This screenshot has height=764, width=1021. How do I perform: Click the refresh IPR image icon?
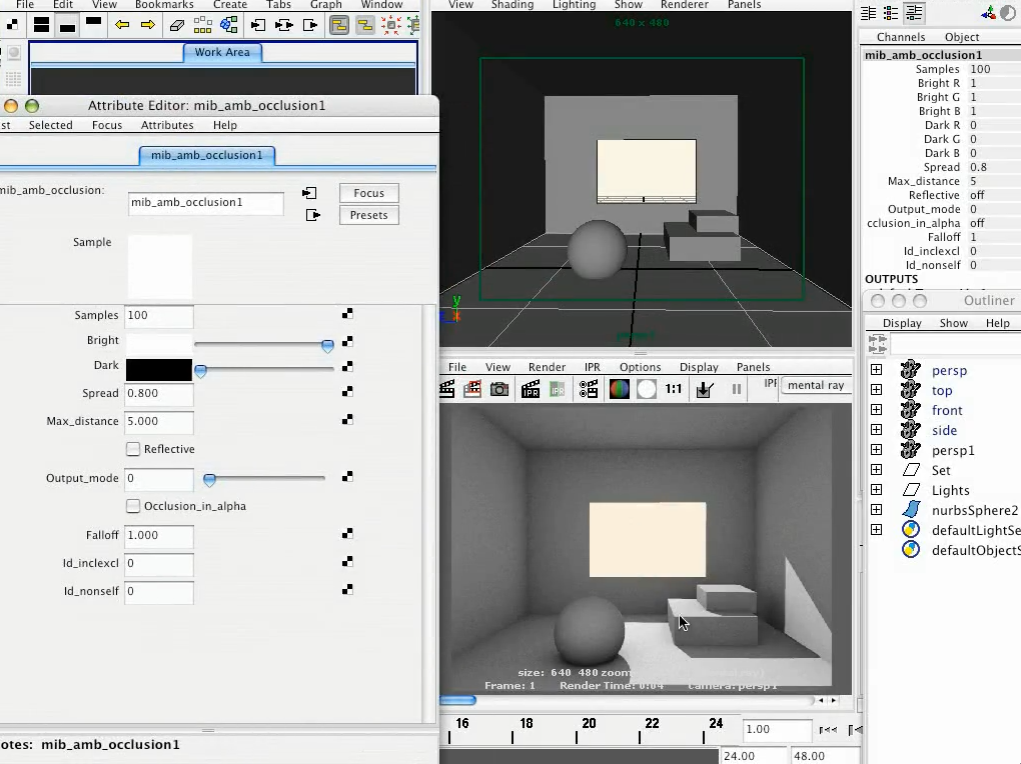(557, 389)
